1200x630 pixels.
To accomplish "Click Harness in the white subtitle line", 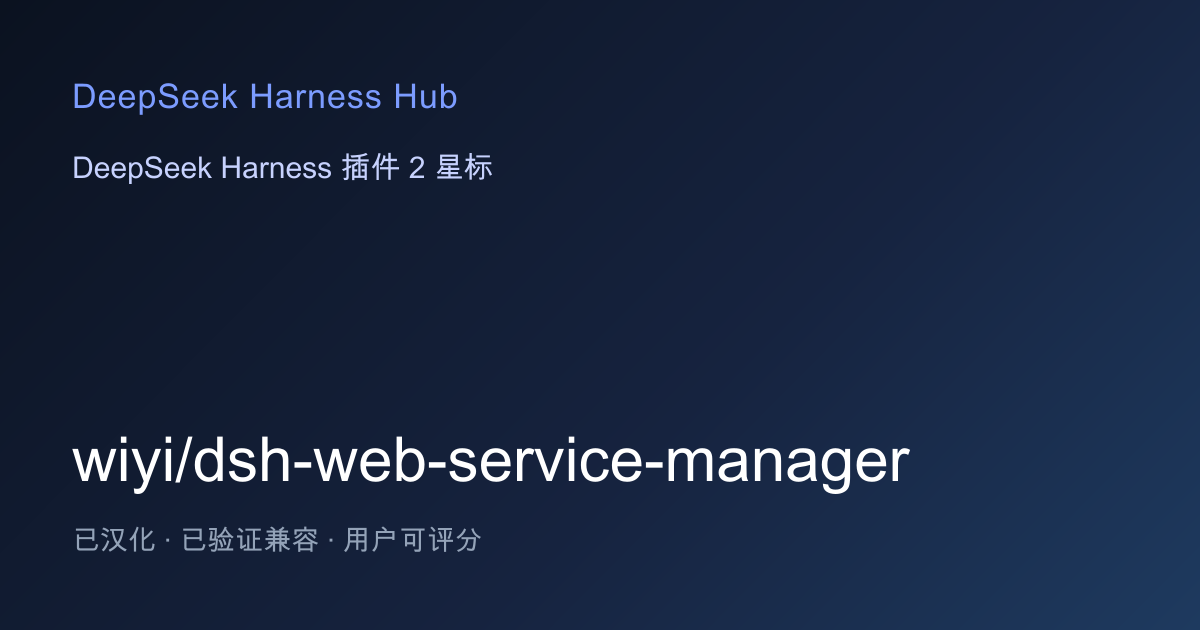I will coord(276,169).
